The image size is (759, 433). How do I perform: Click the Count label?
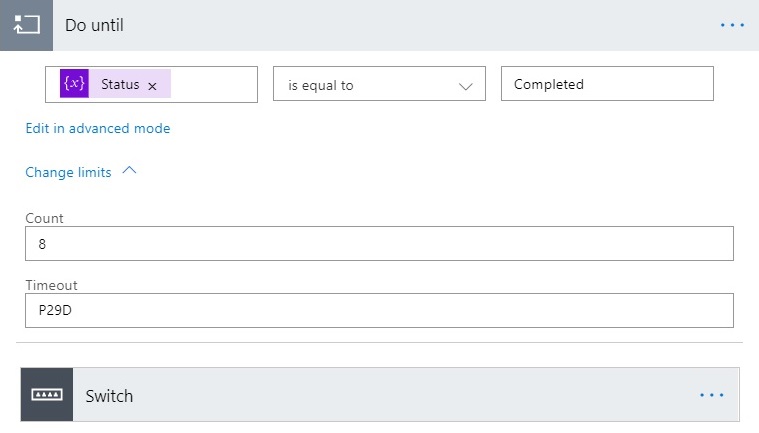44,218
